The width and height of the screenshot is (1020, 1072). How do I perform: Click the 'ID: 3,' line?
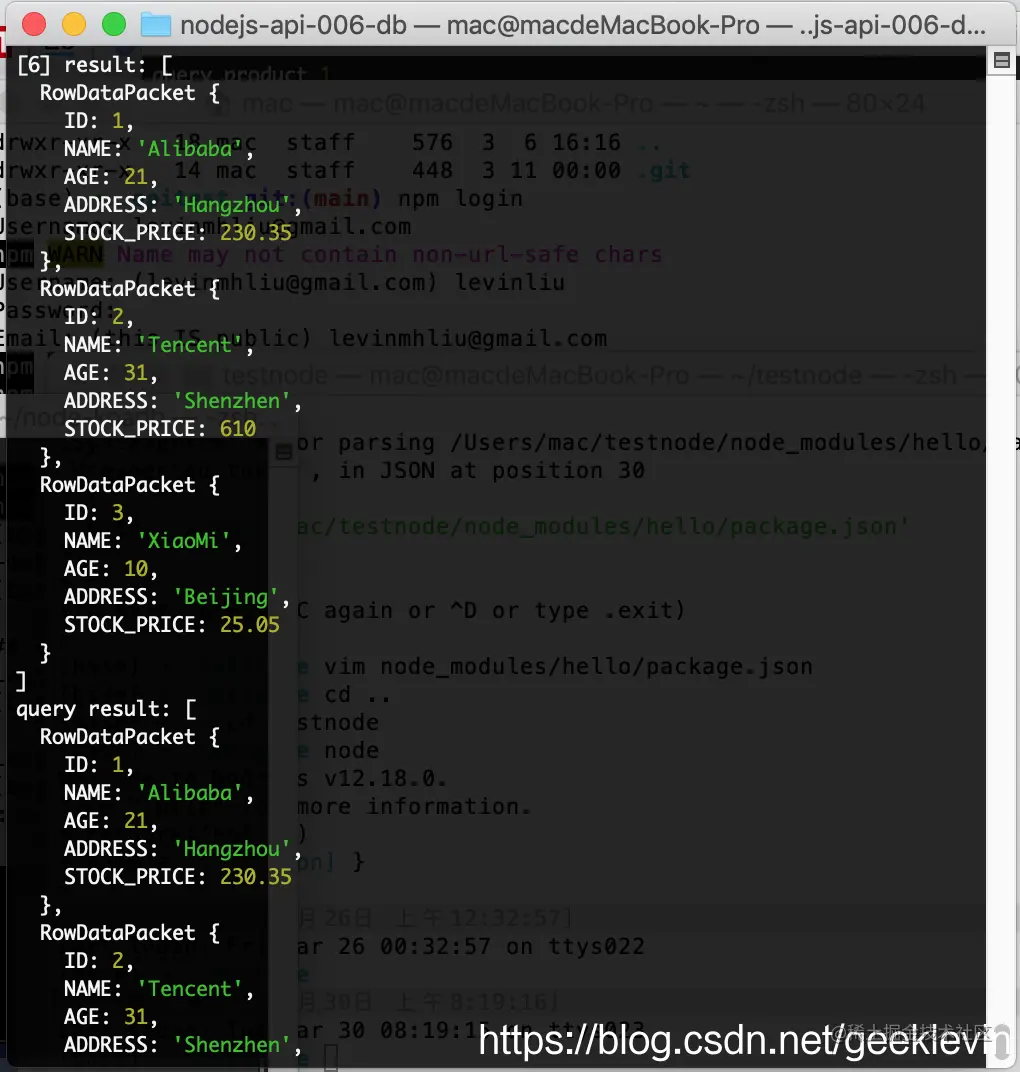point(98,513)
